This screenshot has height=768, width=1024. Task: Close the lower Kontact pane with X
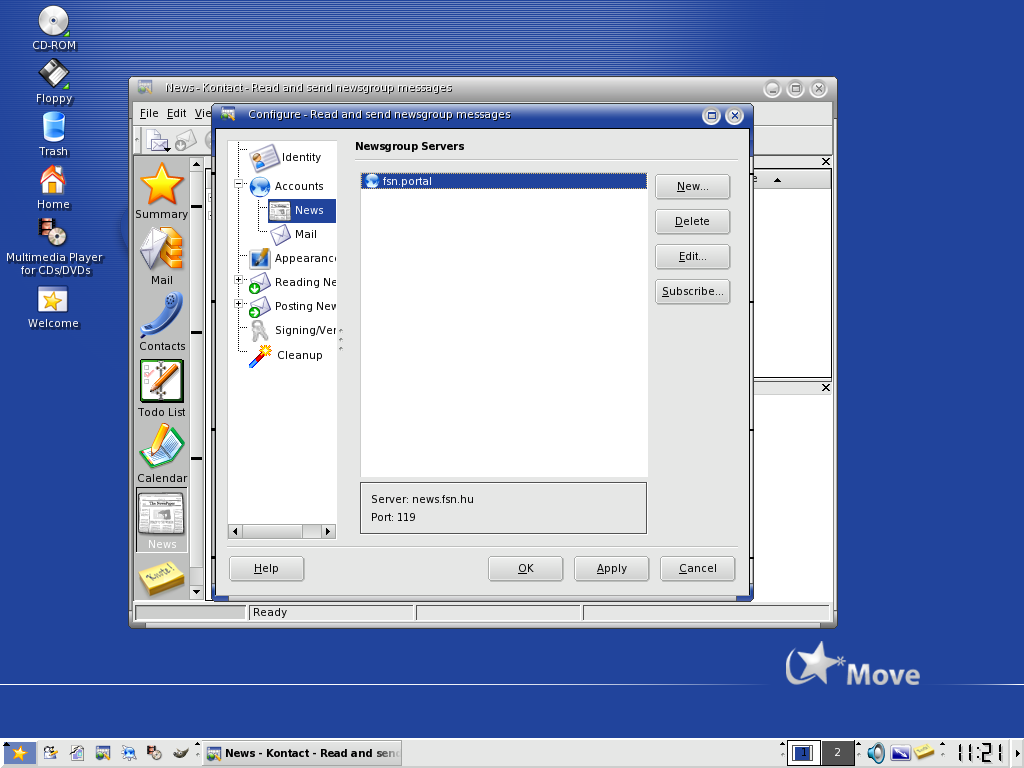[x=826, y=388]
